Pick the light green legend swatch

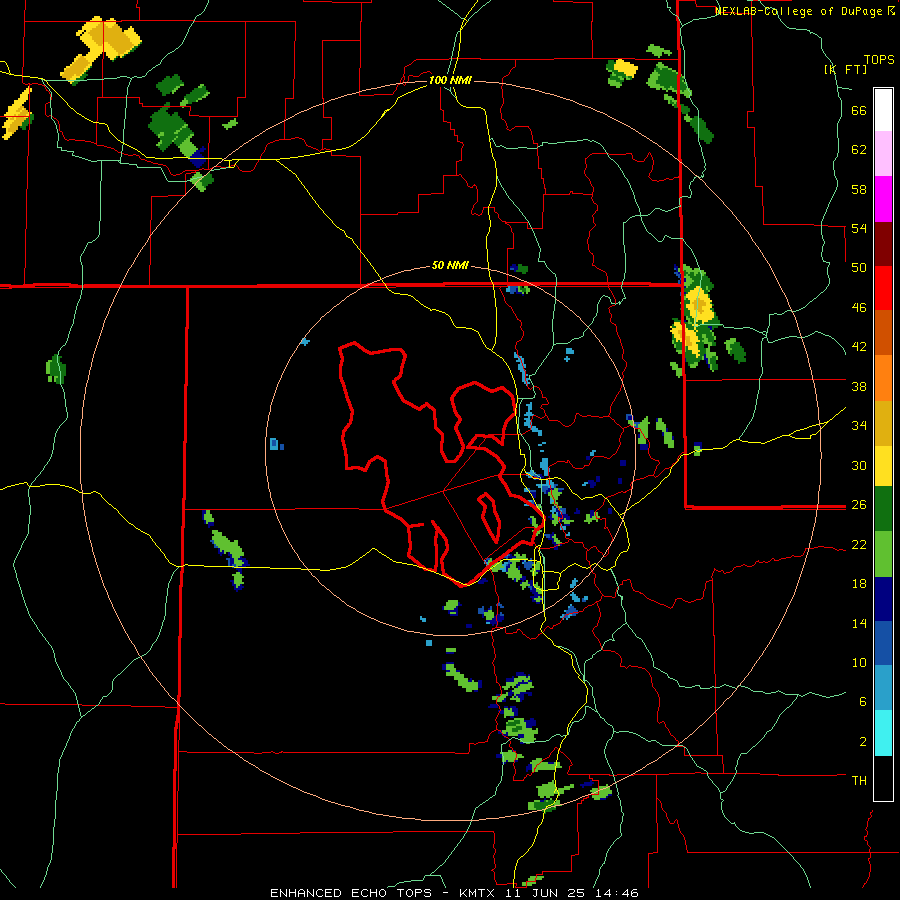coord(883,554)
